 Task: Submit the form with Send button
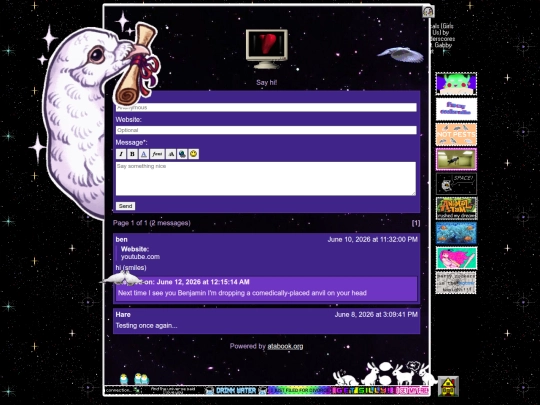point(125,206)
